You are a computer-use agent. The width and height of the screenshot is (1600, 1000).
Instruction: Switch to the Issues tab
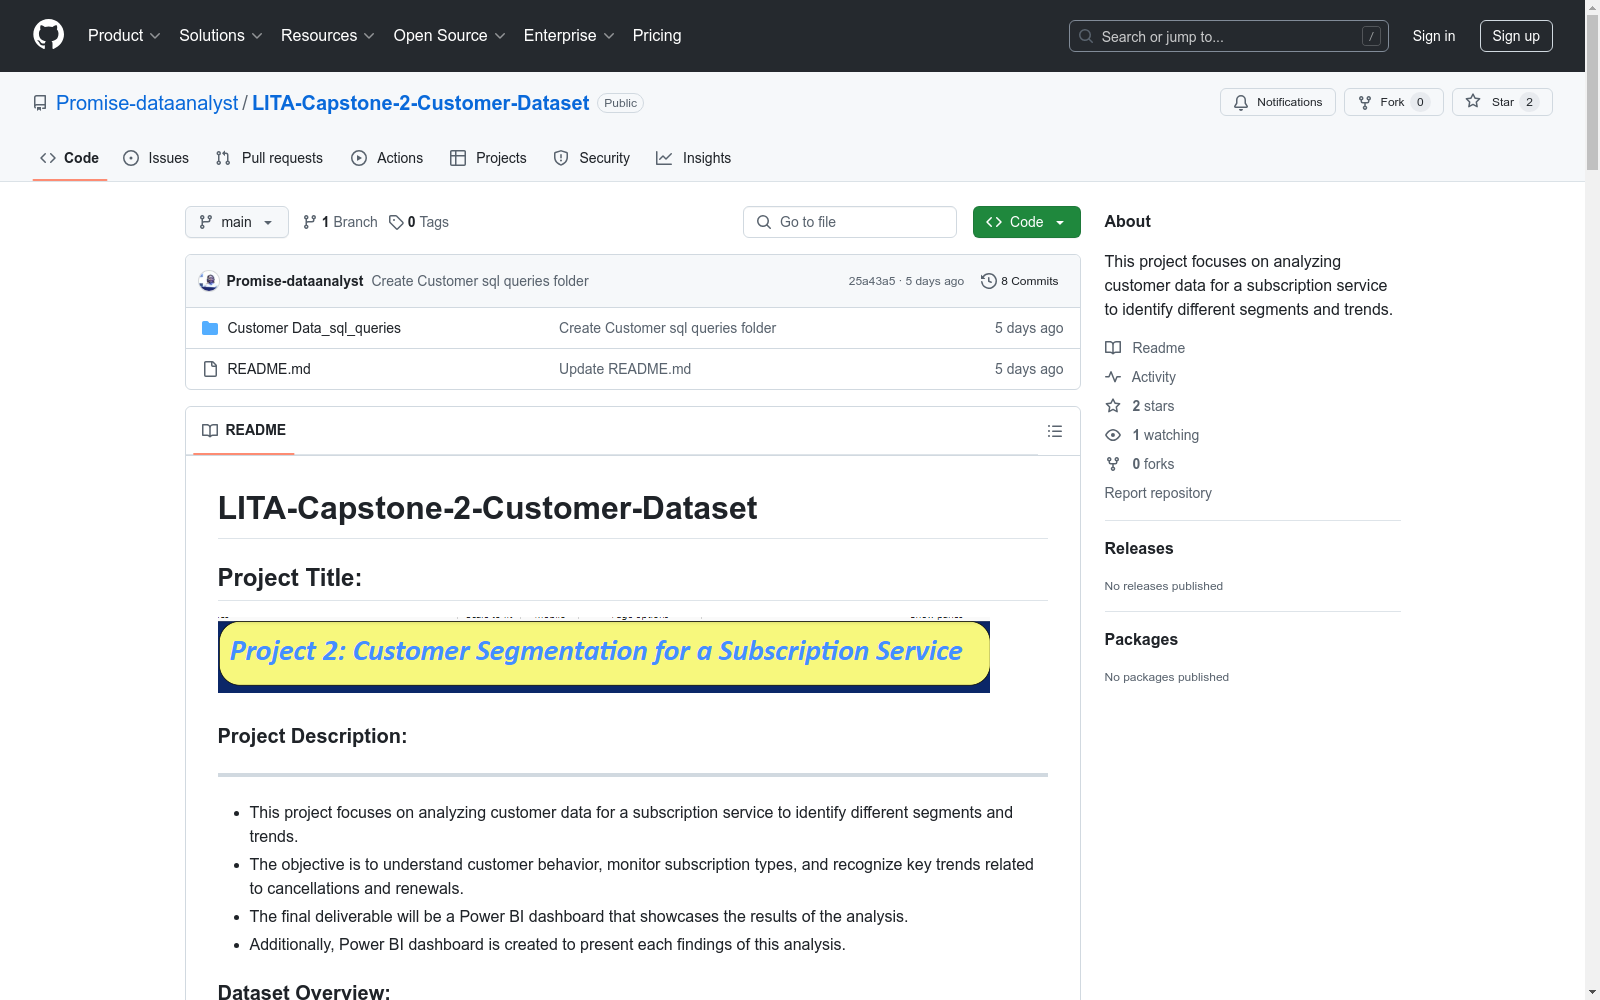(x=156, y=158)
